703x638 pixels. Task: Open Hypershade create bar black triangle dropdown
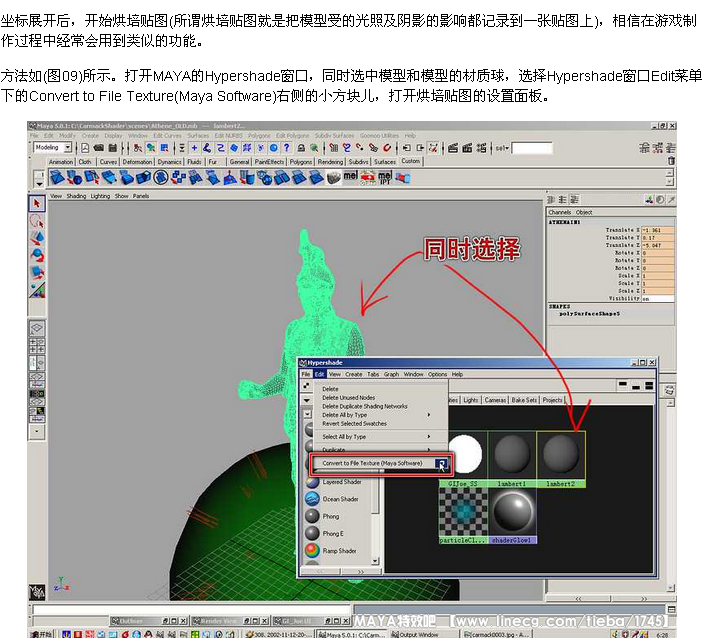[x=307, y=400]
